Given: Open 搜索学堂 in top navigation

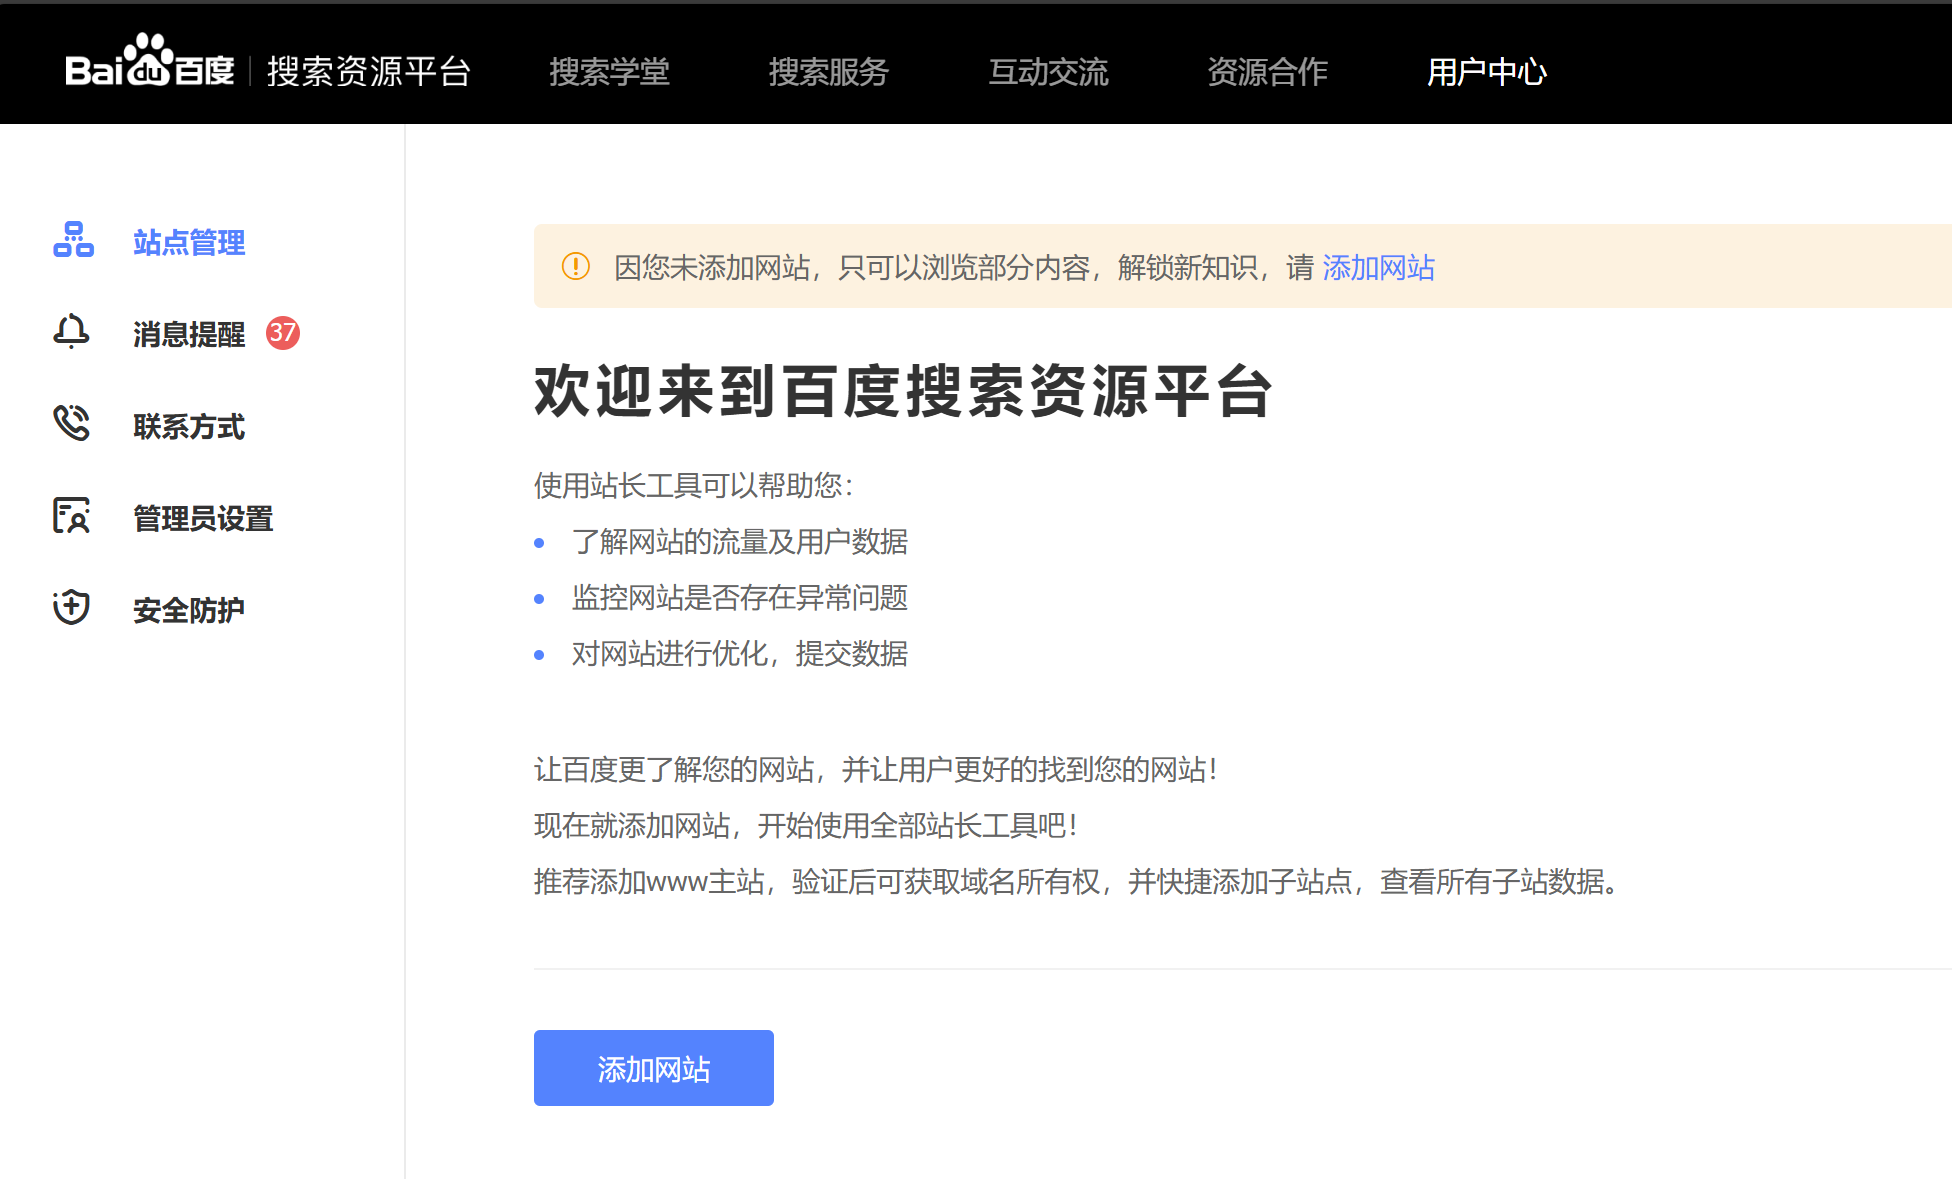Looking at the screenshot, I should click(x=609, y=72).
